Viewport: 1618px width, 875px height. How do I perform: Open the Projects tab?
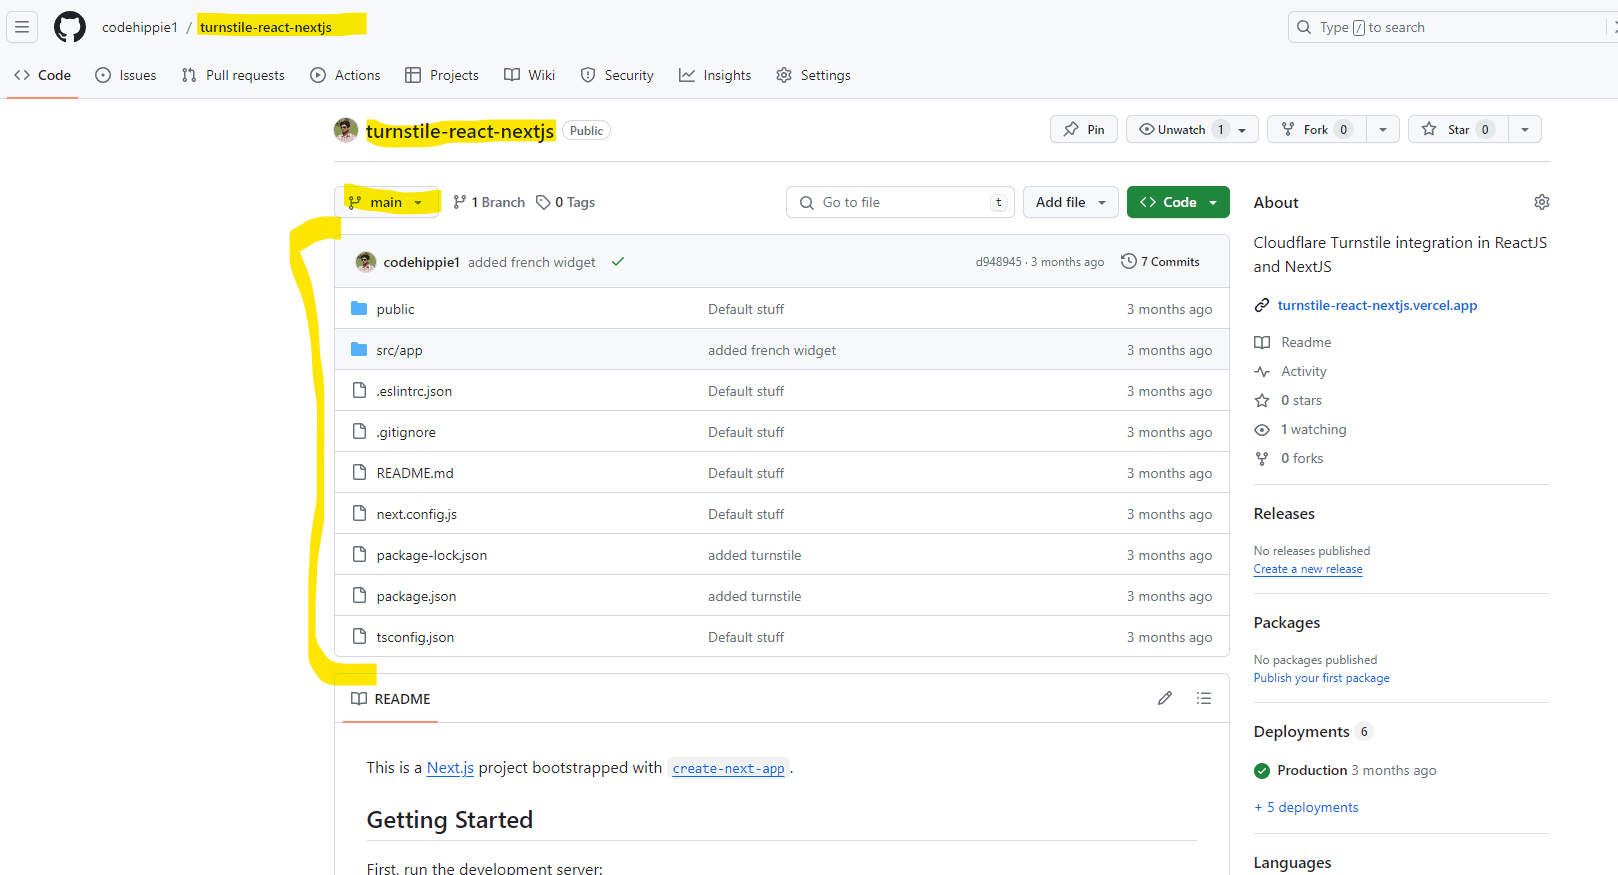pos(442,75)
